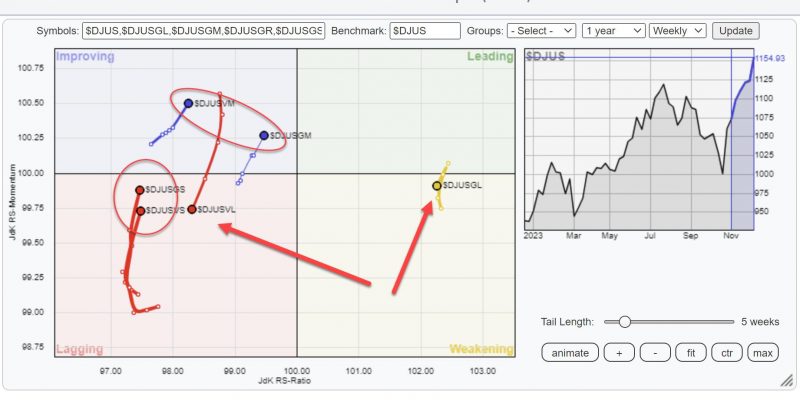Click the Update button
Screen dimensions: 800x400
click(x=736, y=31)
